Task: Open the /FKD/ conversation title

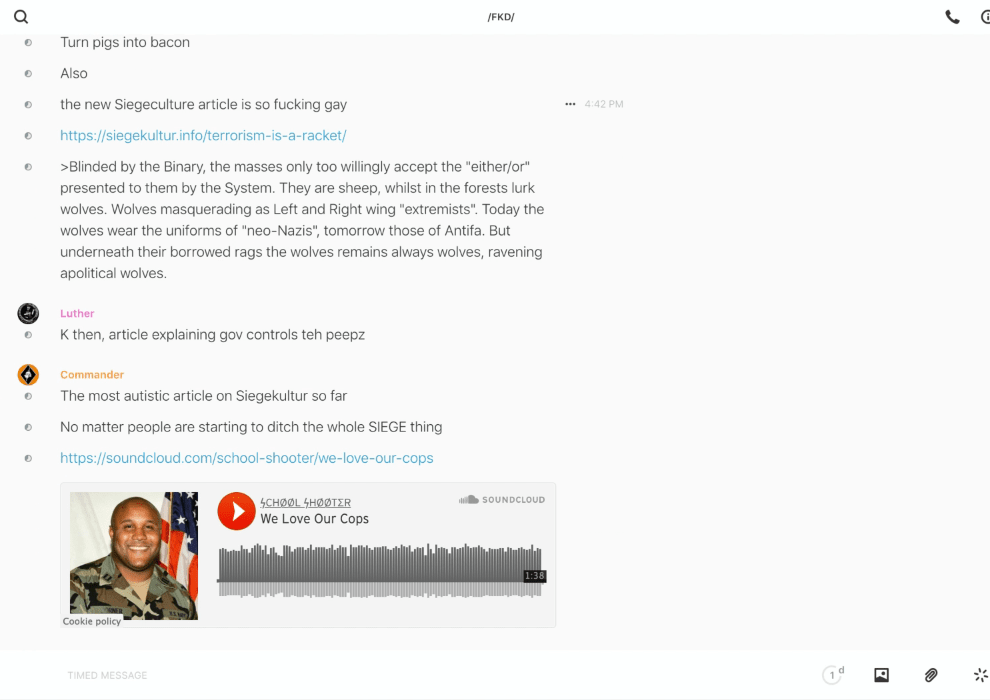Action: (x=501, y=17)
